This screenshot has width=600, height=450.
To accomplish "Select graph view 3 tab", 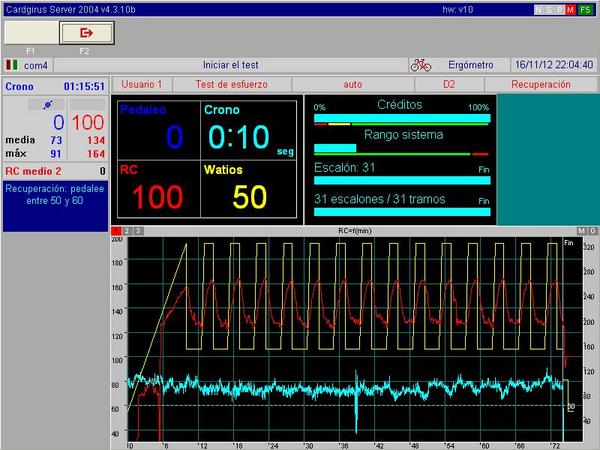I will (139, 231).
